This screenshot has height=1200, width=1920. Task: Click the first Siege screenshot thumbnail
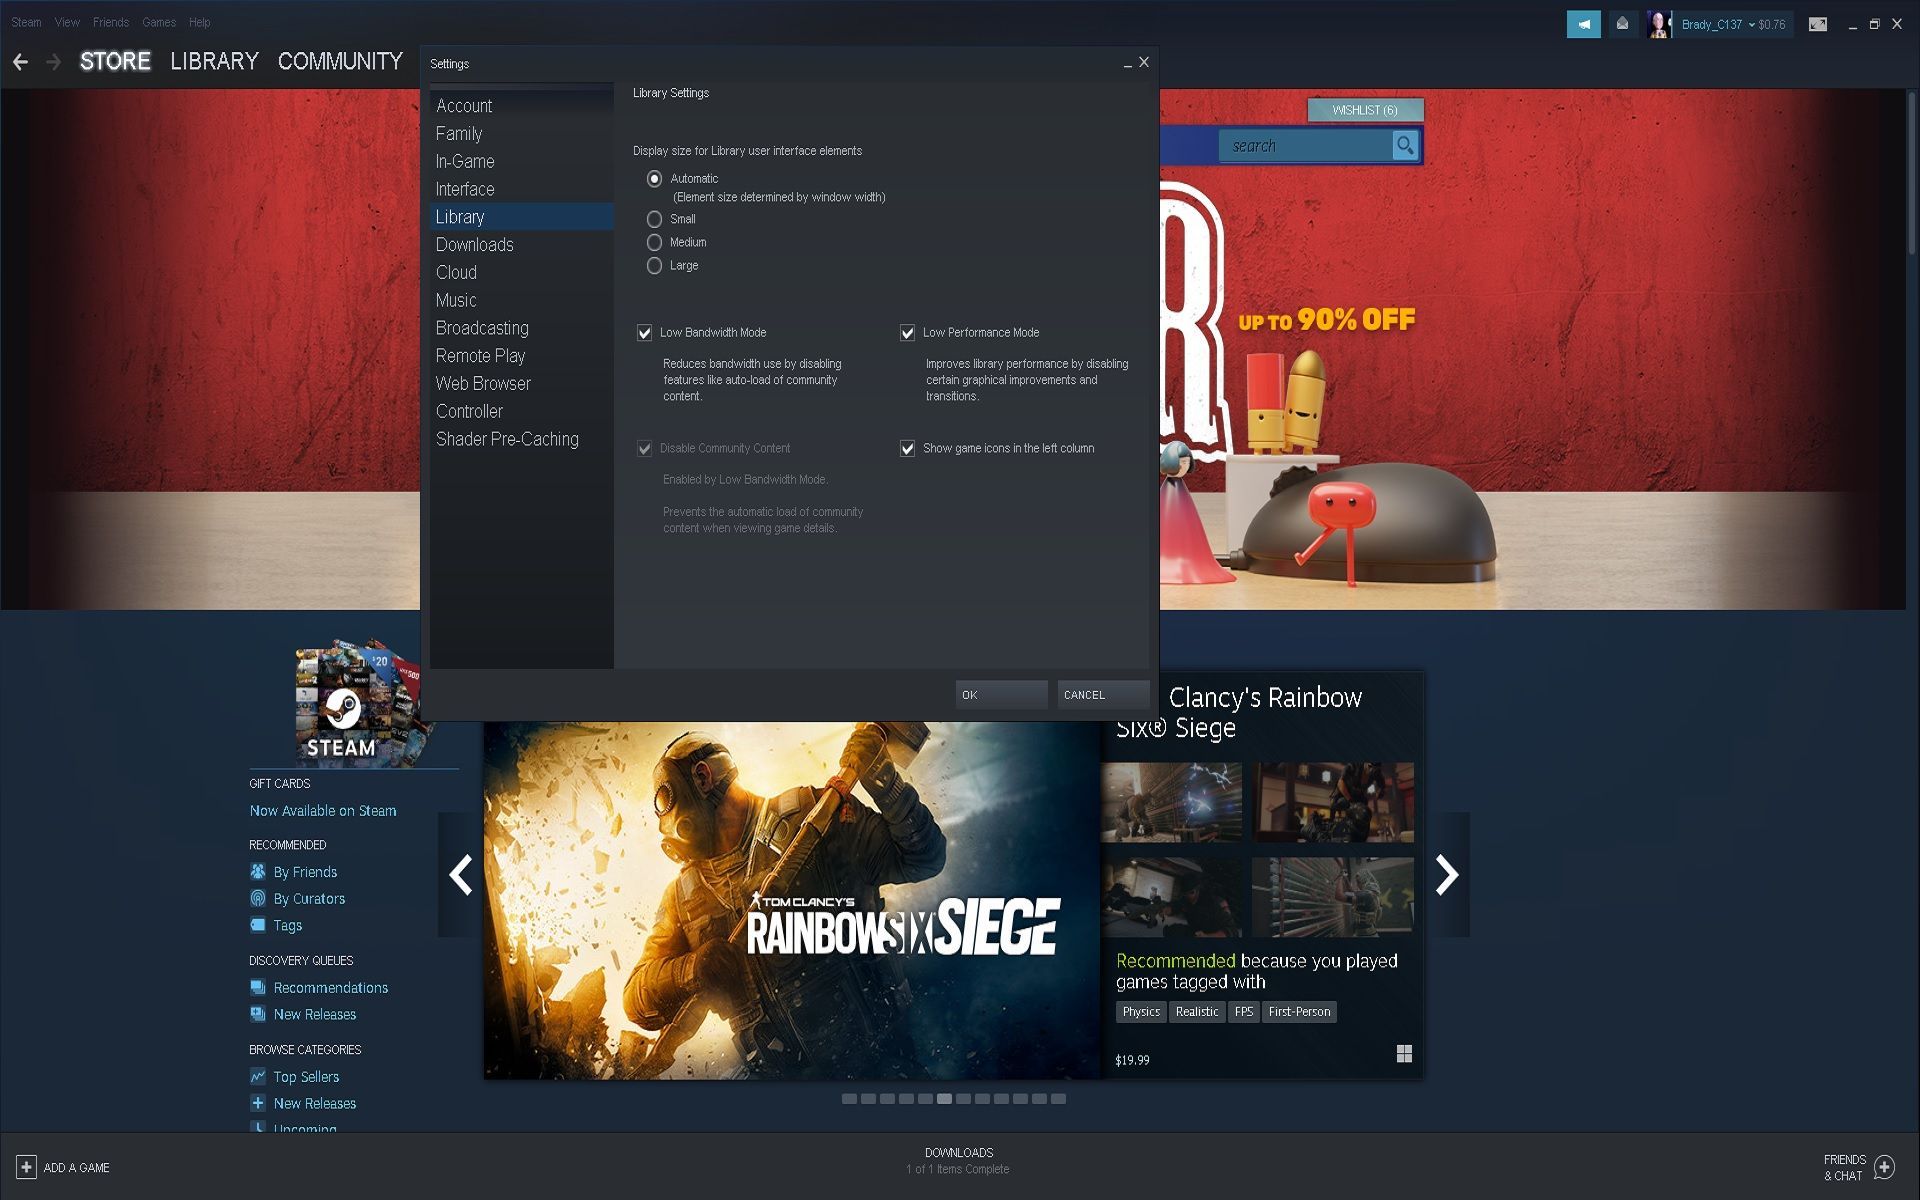point(1171,802)
